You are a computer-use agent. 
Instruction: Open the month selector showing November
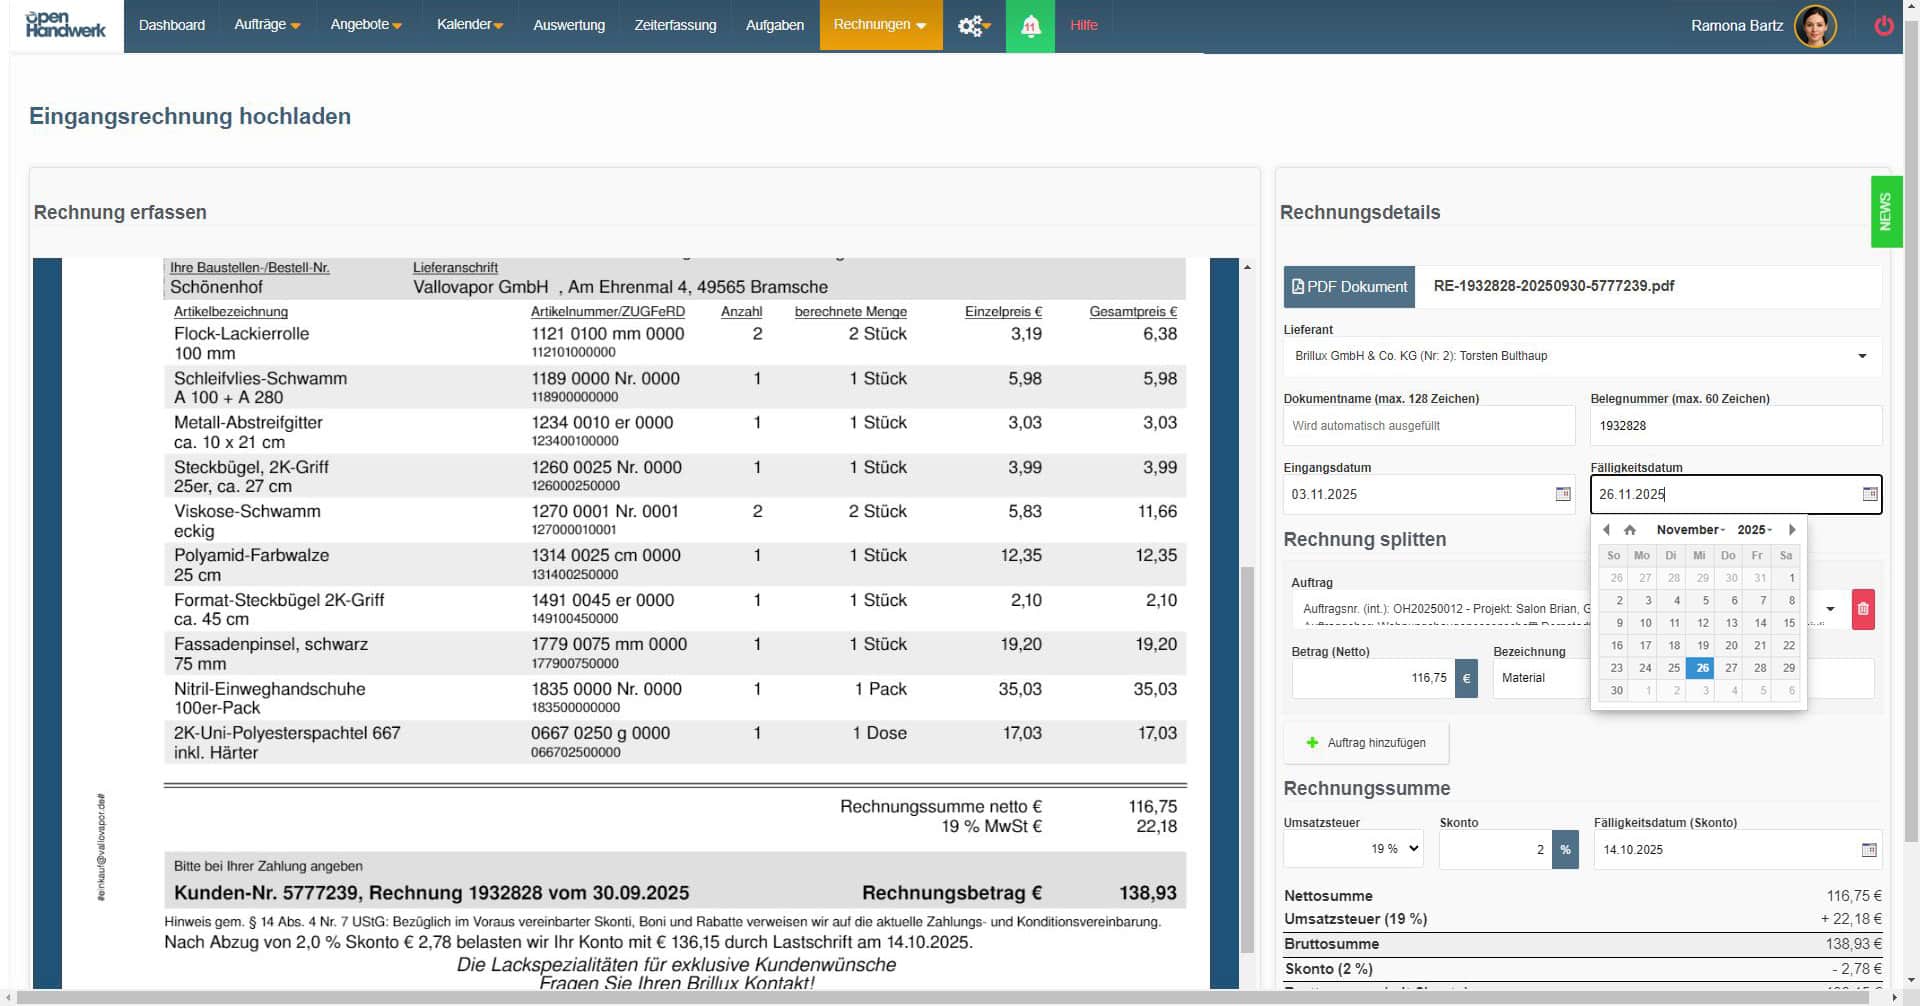pyautogui.click(x=1689, y=530)
